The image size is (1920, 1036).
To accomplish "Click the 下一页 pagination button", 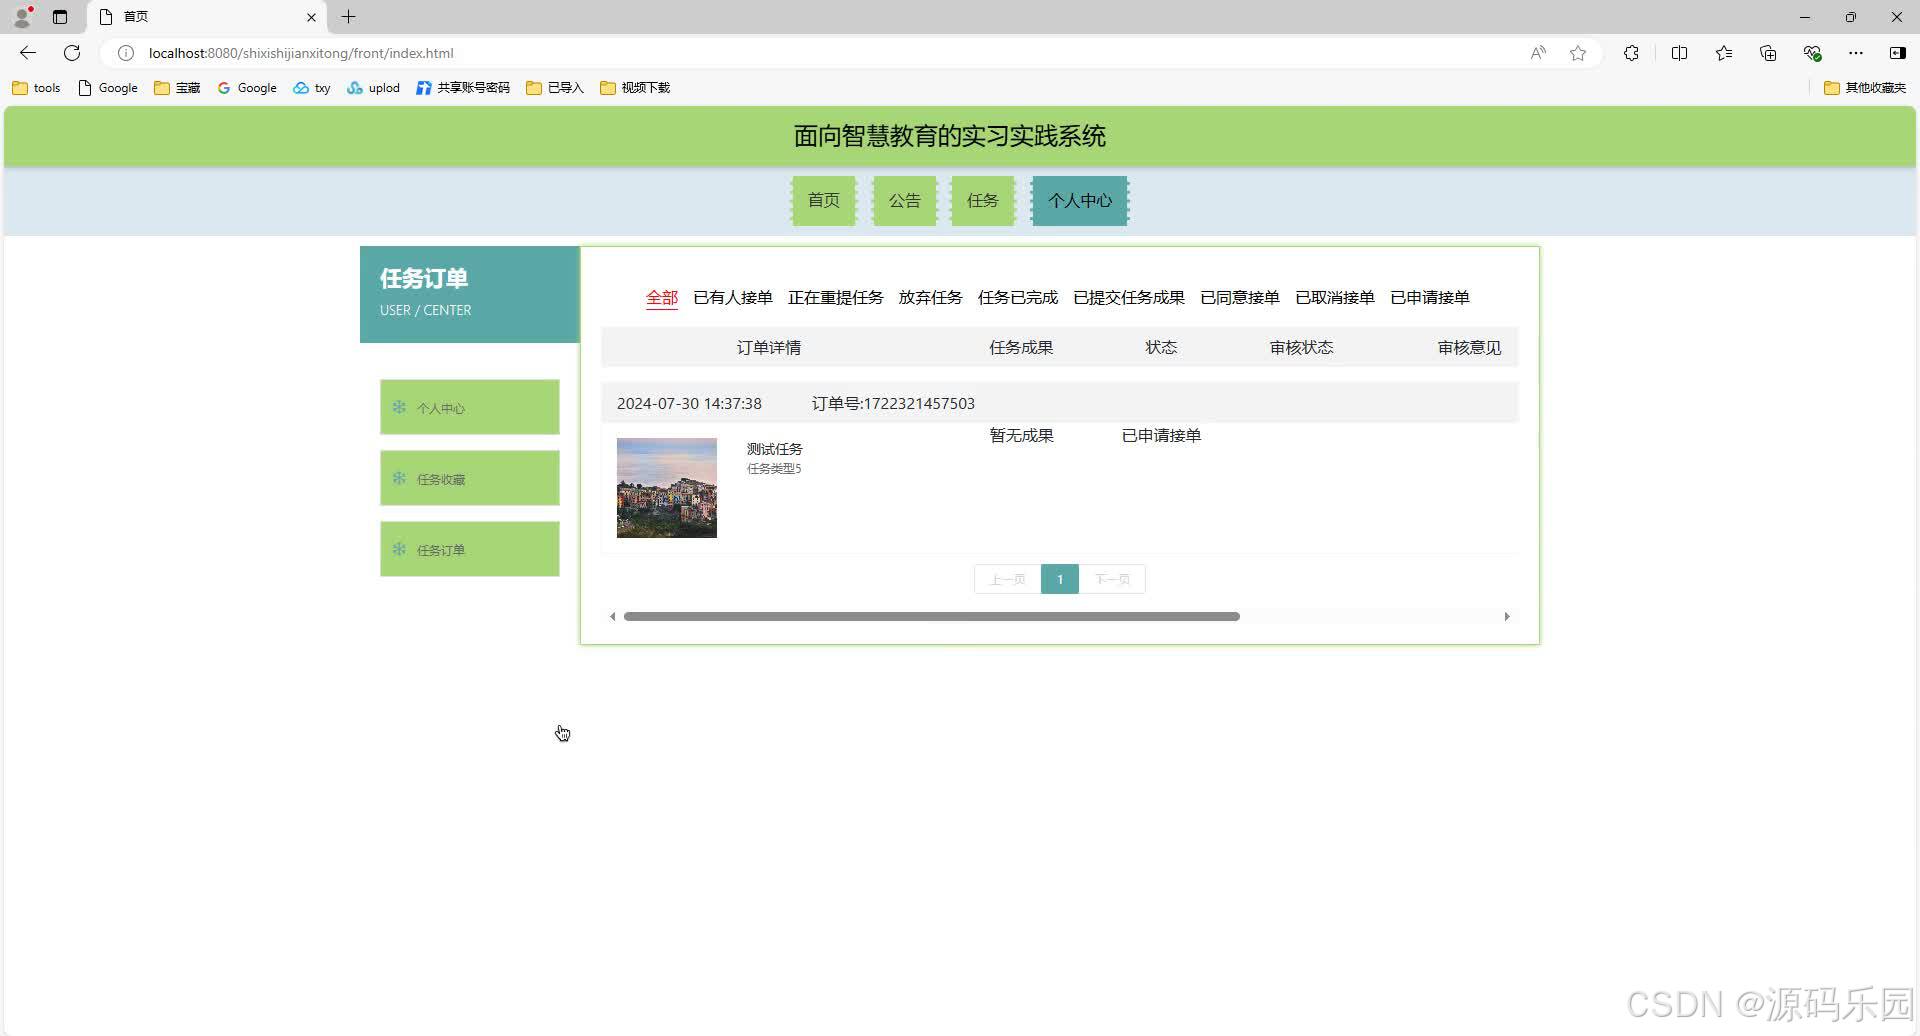I will pos(1112,578).
